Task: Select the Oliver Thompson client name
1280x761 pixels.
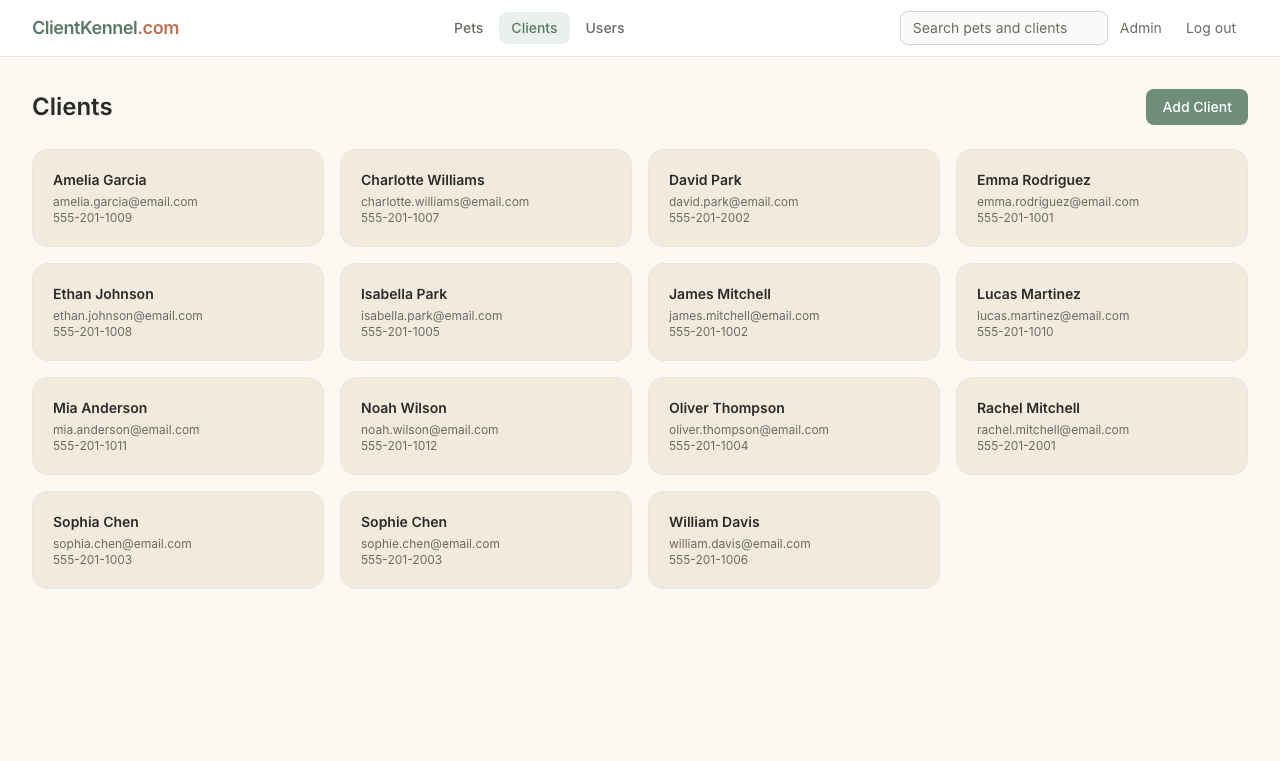Action: (727, 408)
